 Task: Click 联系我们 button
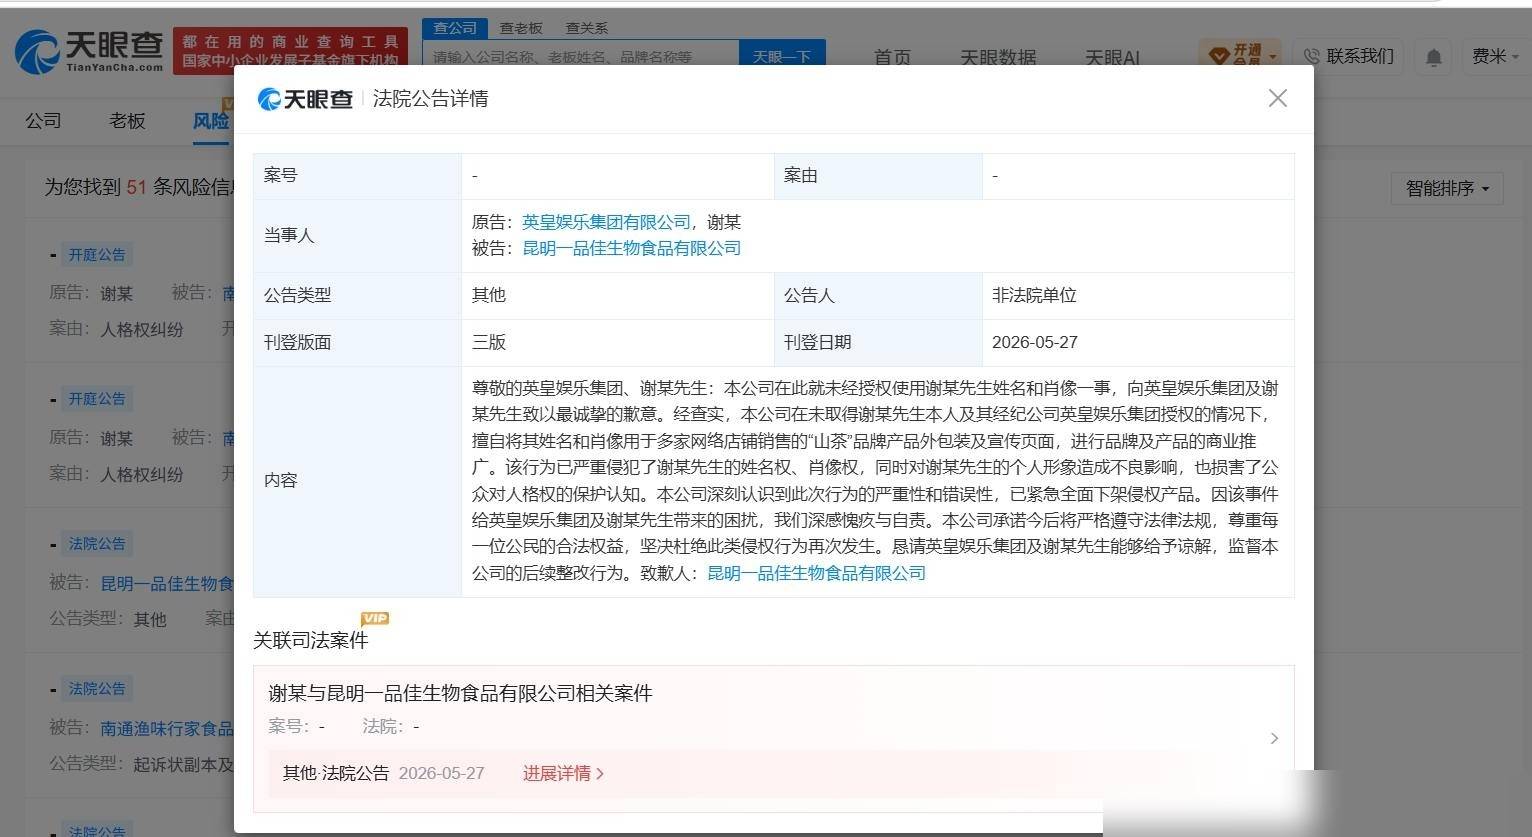[1348, 56]
